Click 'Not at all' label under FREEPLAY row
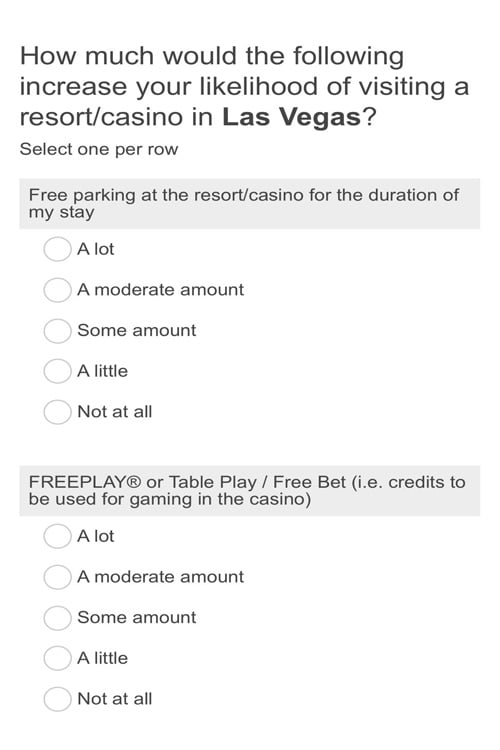The width and height of the screenshot is (500, 750). 115,699
